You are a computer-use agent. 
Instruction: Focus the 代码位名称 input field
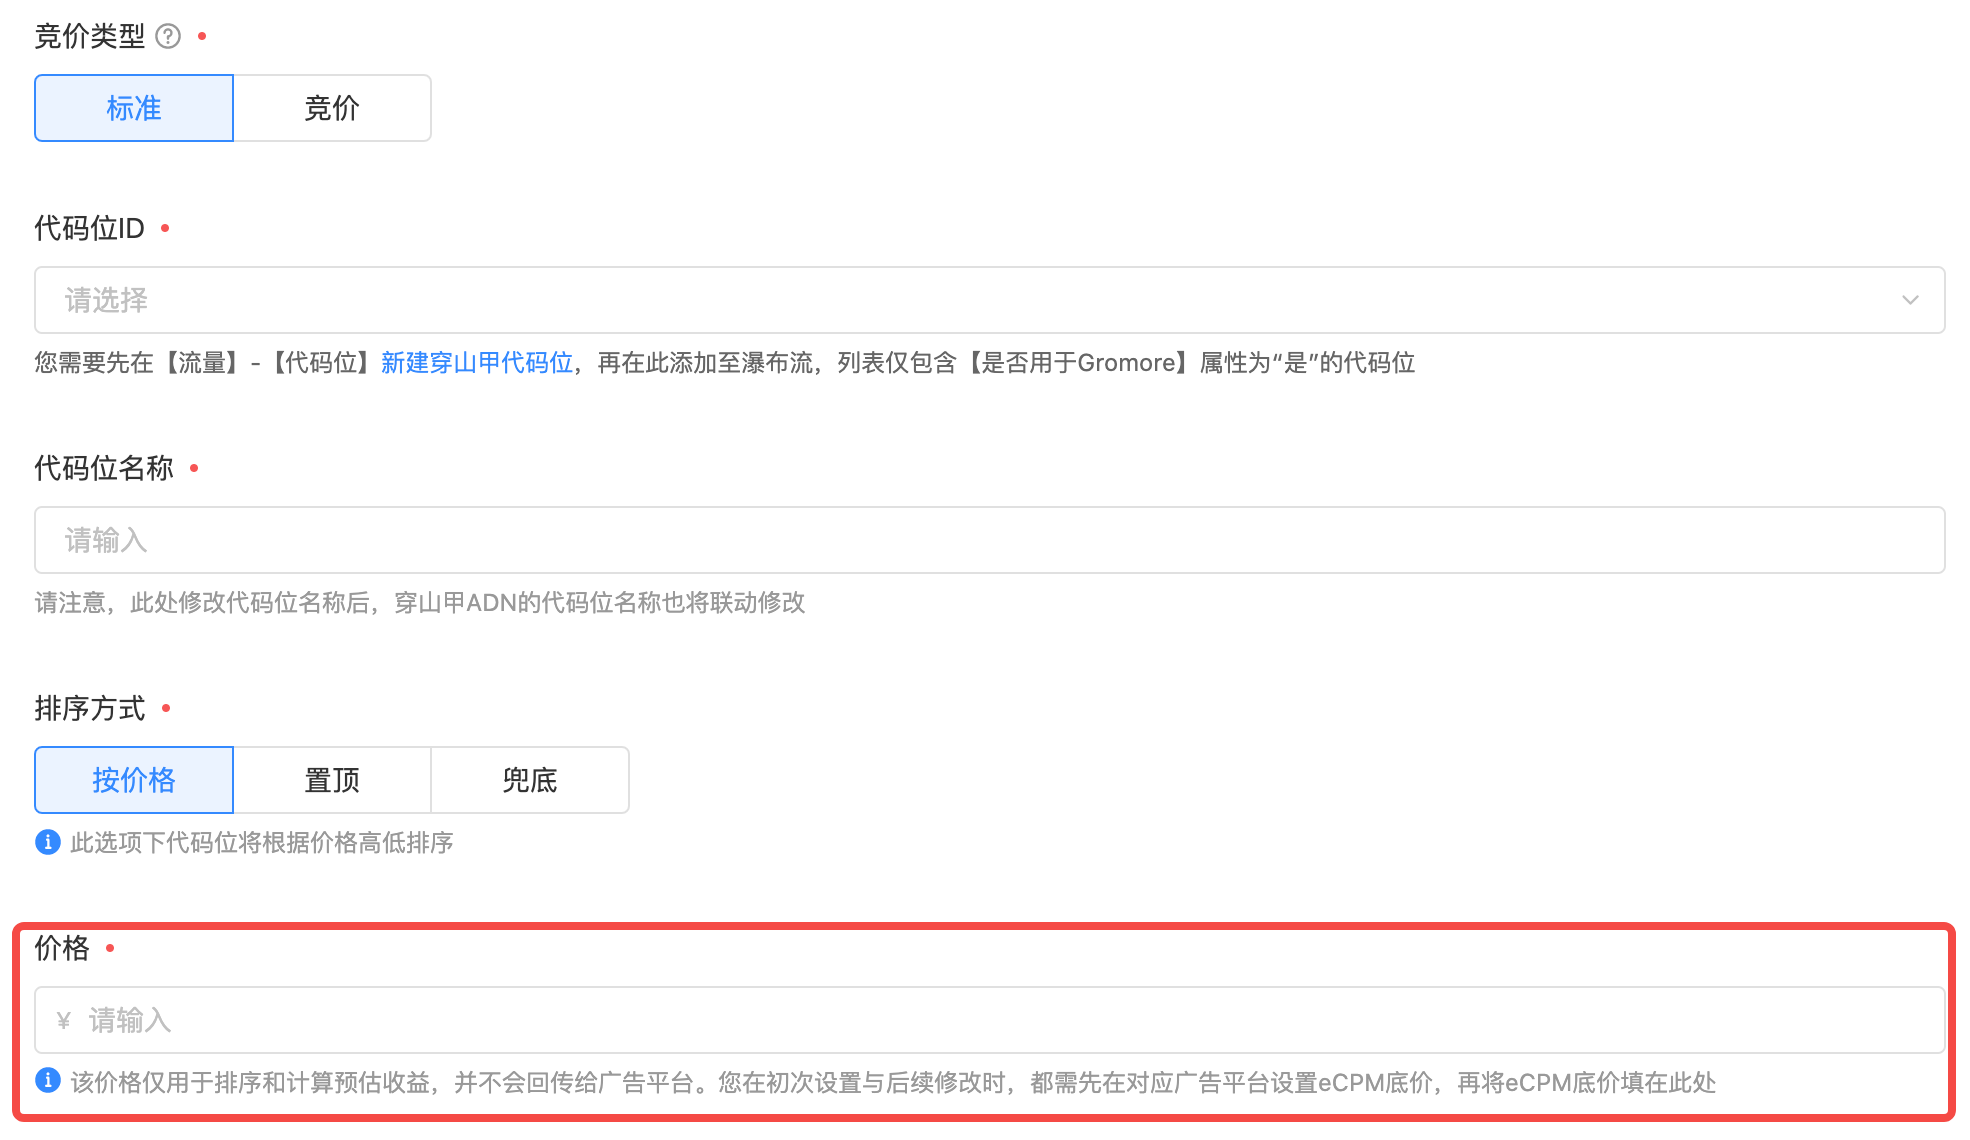click(x=988, y=540)
